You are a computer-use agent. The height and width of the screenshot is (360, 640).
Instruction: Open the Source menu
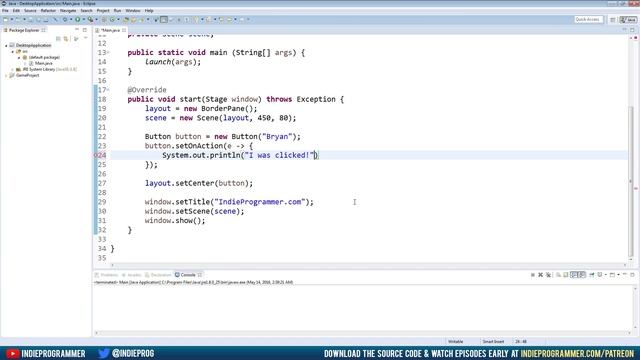click(30, 11)
